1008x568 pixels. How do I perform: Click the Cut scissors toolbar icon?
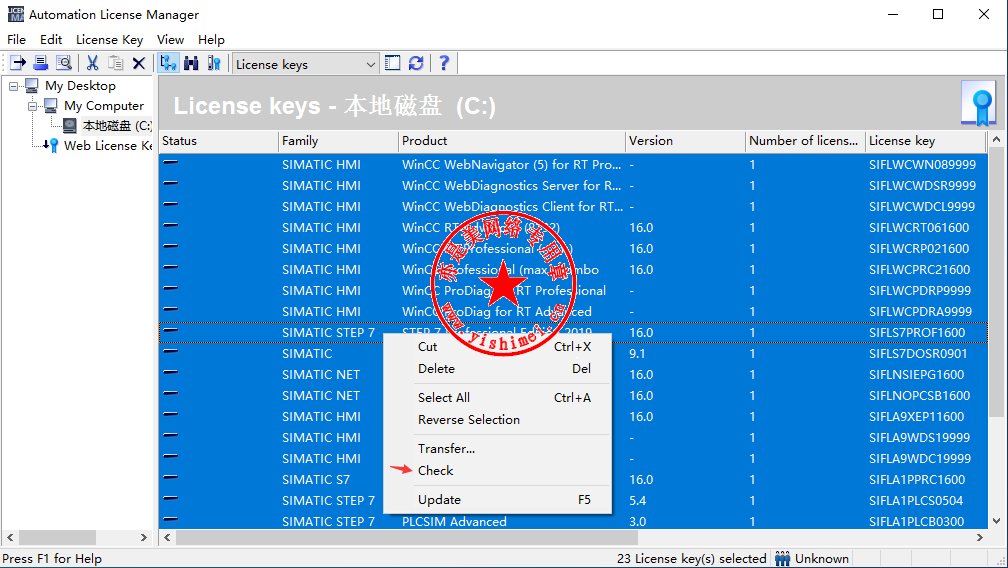point(93,63)
